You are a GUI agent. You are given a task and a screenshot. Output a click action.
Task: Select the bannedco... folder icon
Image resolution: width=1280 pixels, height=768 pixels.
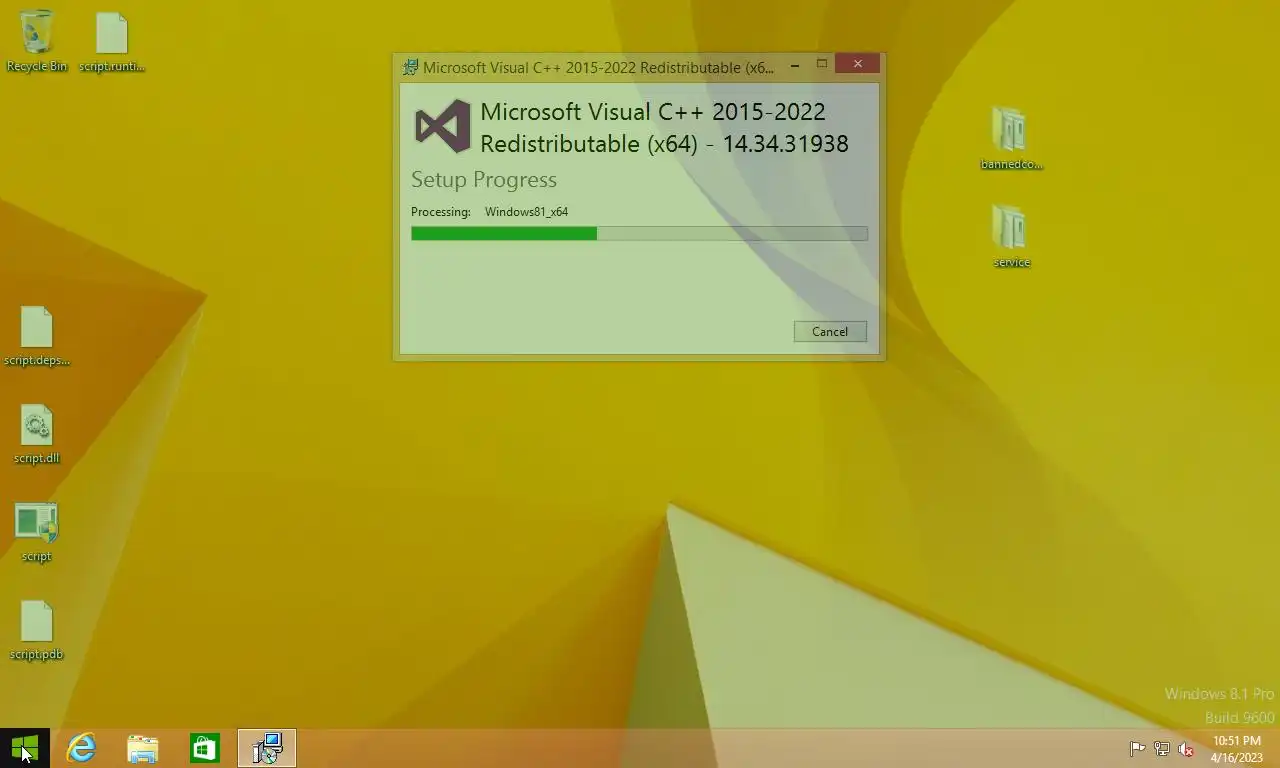tap(1011, 139)
